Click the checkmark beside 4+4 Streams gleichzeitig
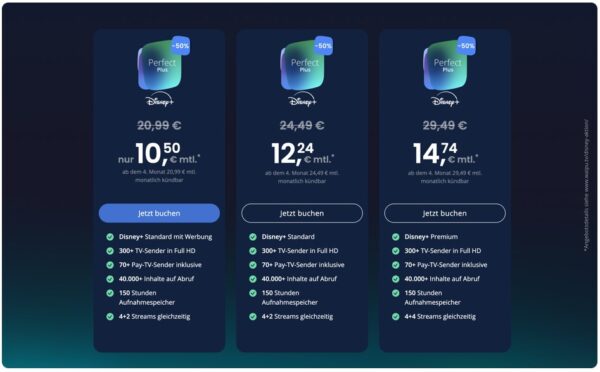 coord(396,317)
